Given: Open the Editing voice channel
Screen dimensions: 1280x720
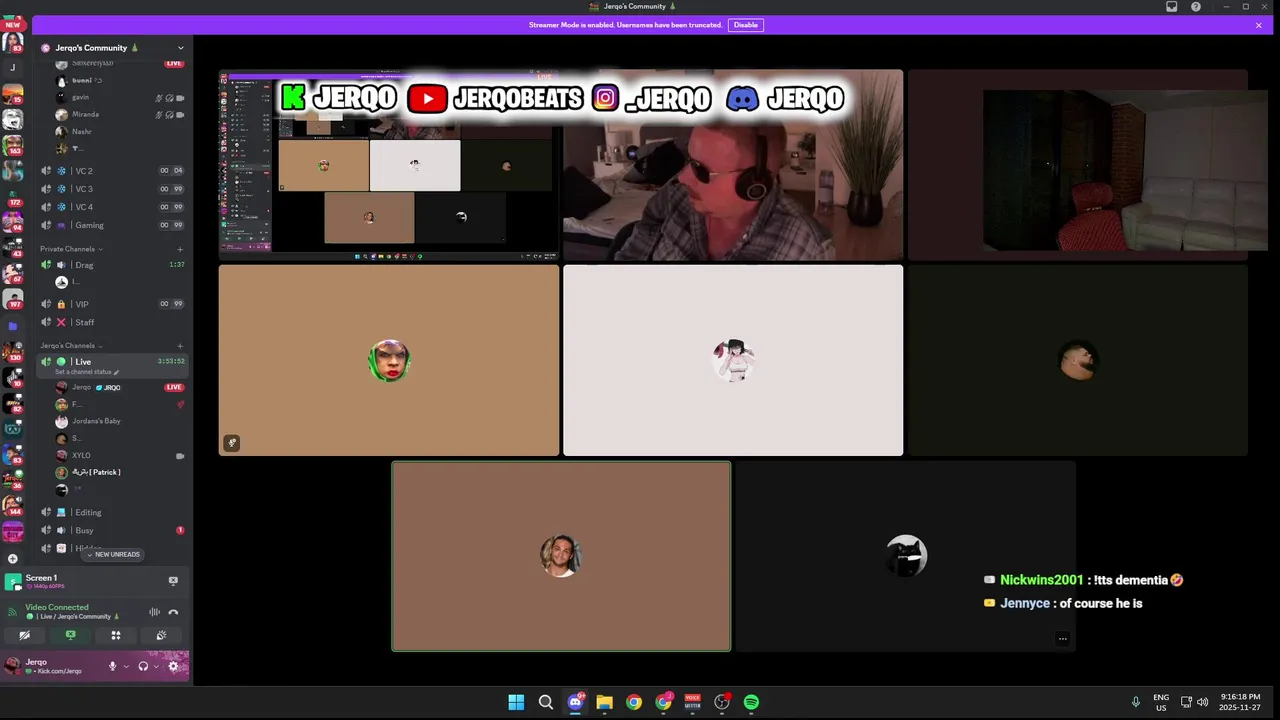Looking at the screenshot, I should point(112,512).
